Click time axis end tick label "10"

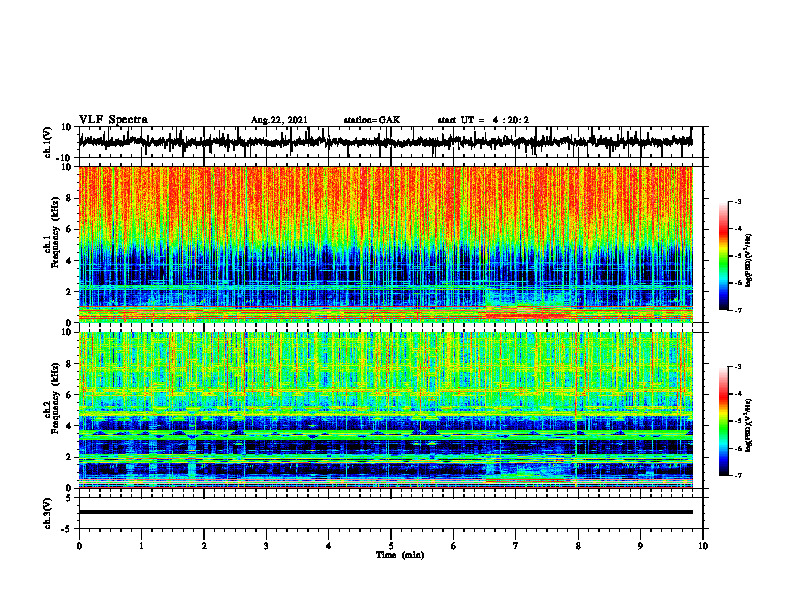coord(703,546)
